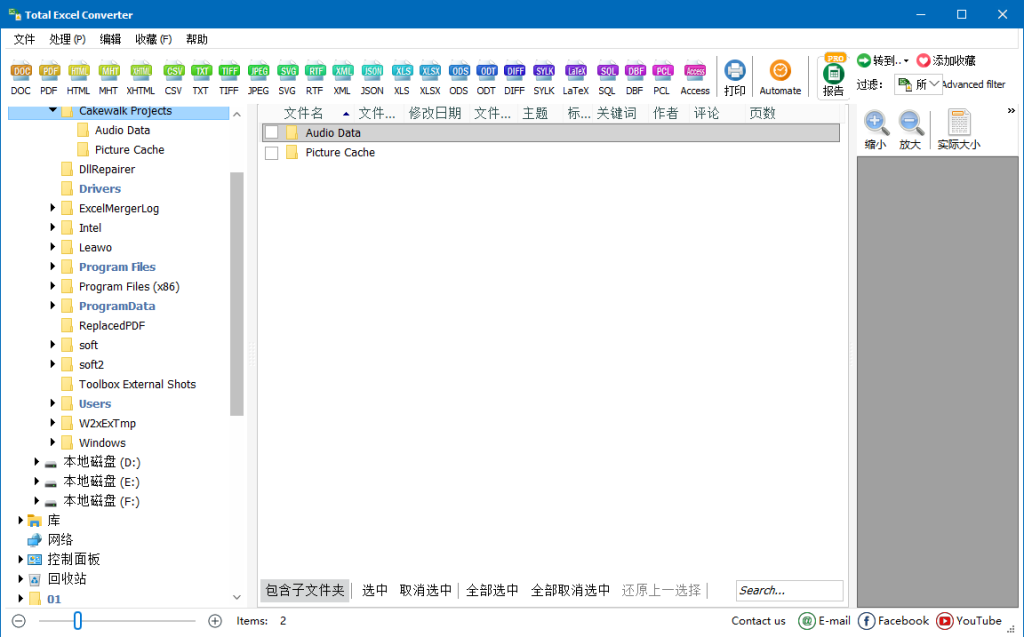Screen dimensions: 1024x637
Task: Click 添加收藏 add favorite
Action: [x=946, y=61]
